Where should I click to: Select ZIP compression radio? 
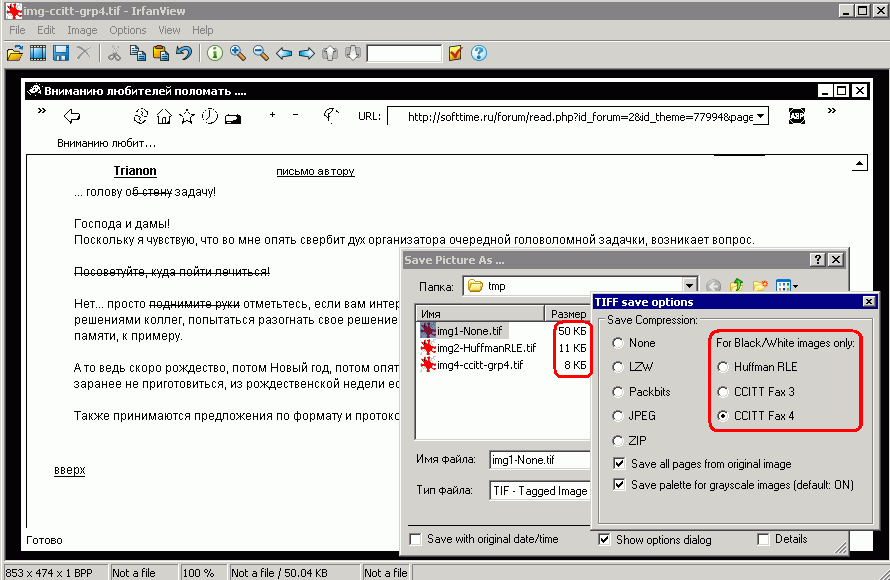(x=618, y=441)
